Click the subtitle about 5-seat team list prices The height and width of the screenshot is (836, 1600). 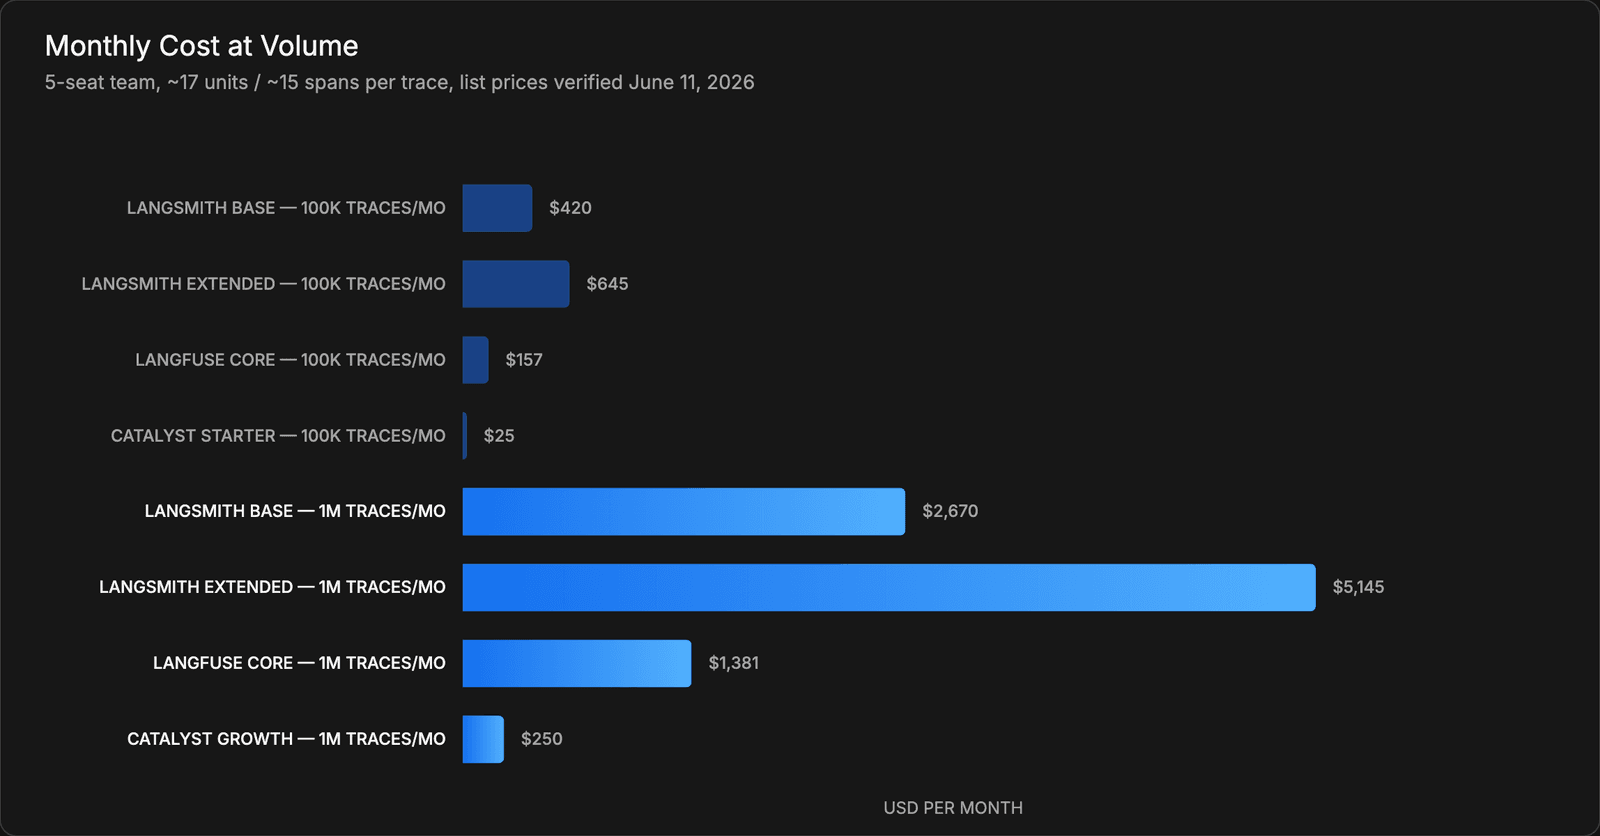tap(399, 83)
